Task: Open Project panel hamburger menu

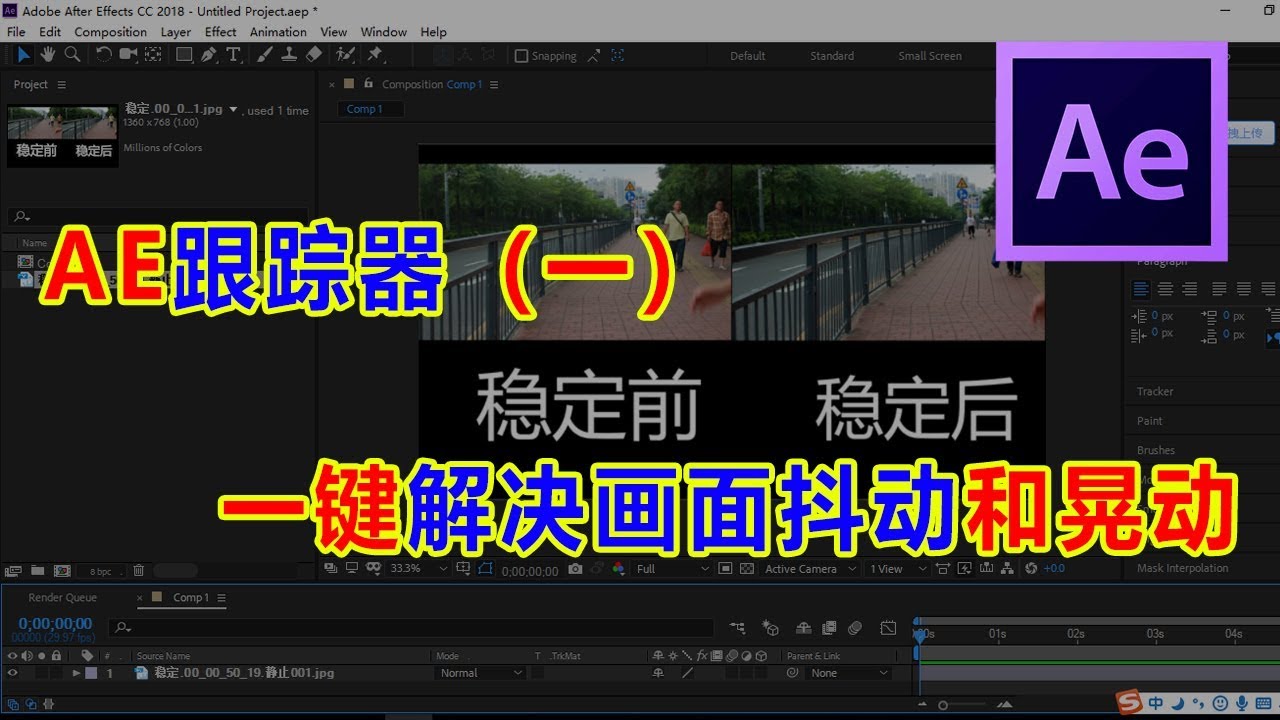Action: tap(61, 85)
